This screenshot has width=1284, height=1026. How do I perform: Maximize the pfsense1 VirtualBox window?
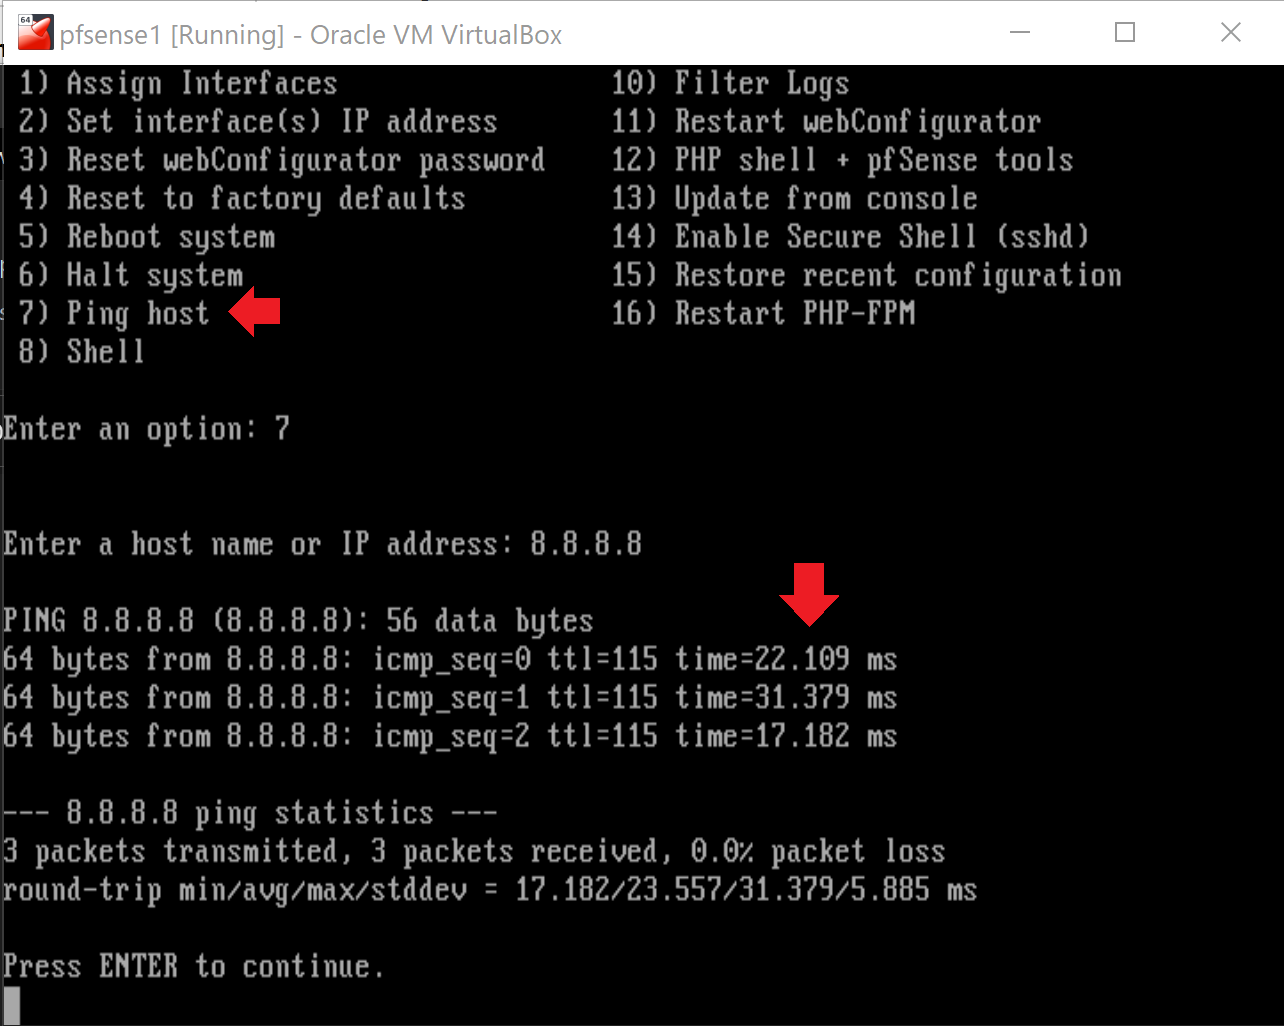coord(1125,33)
